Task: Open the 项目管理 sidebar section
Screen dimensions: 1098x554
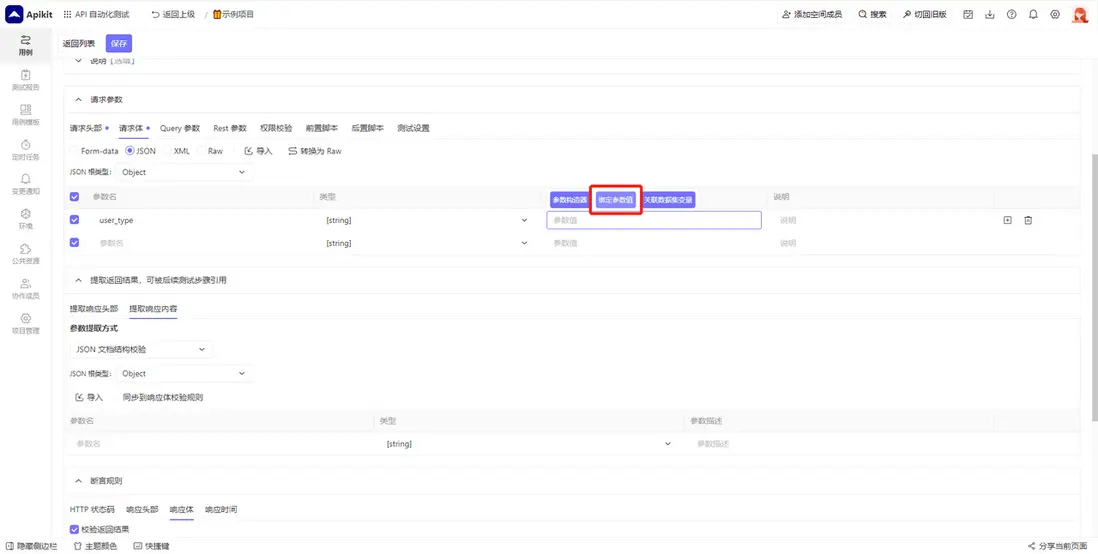Action: [x=25, y=324]
